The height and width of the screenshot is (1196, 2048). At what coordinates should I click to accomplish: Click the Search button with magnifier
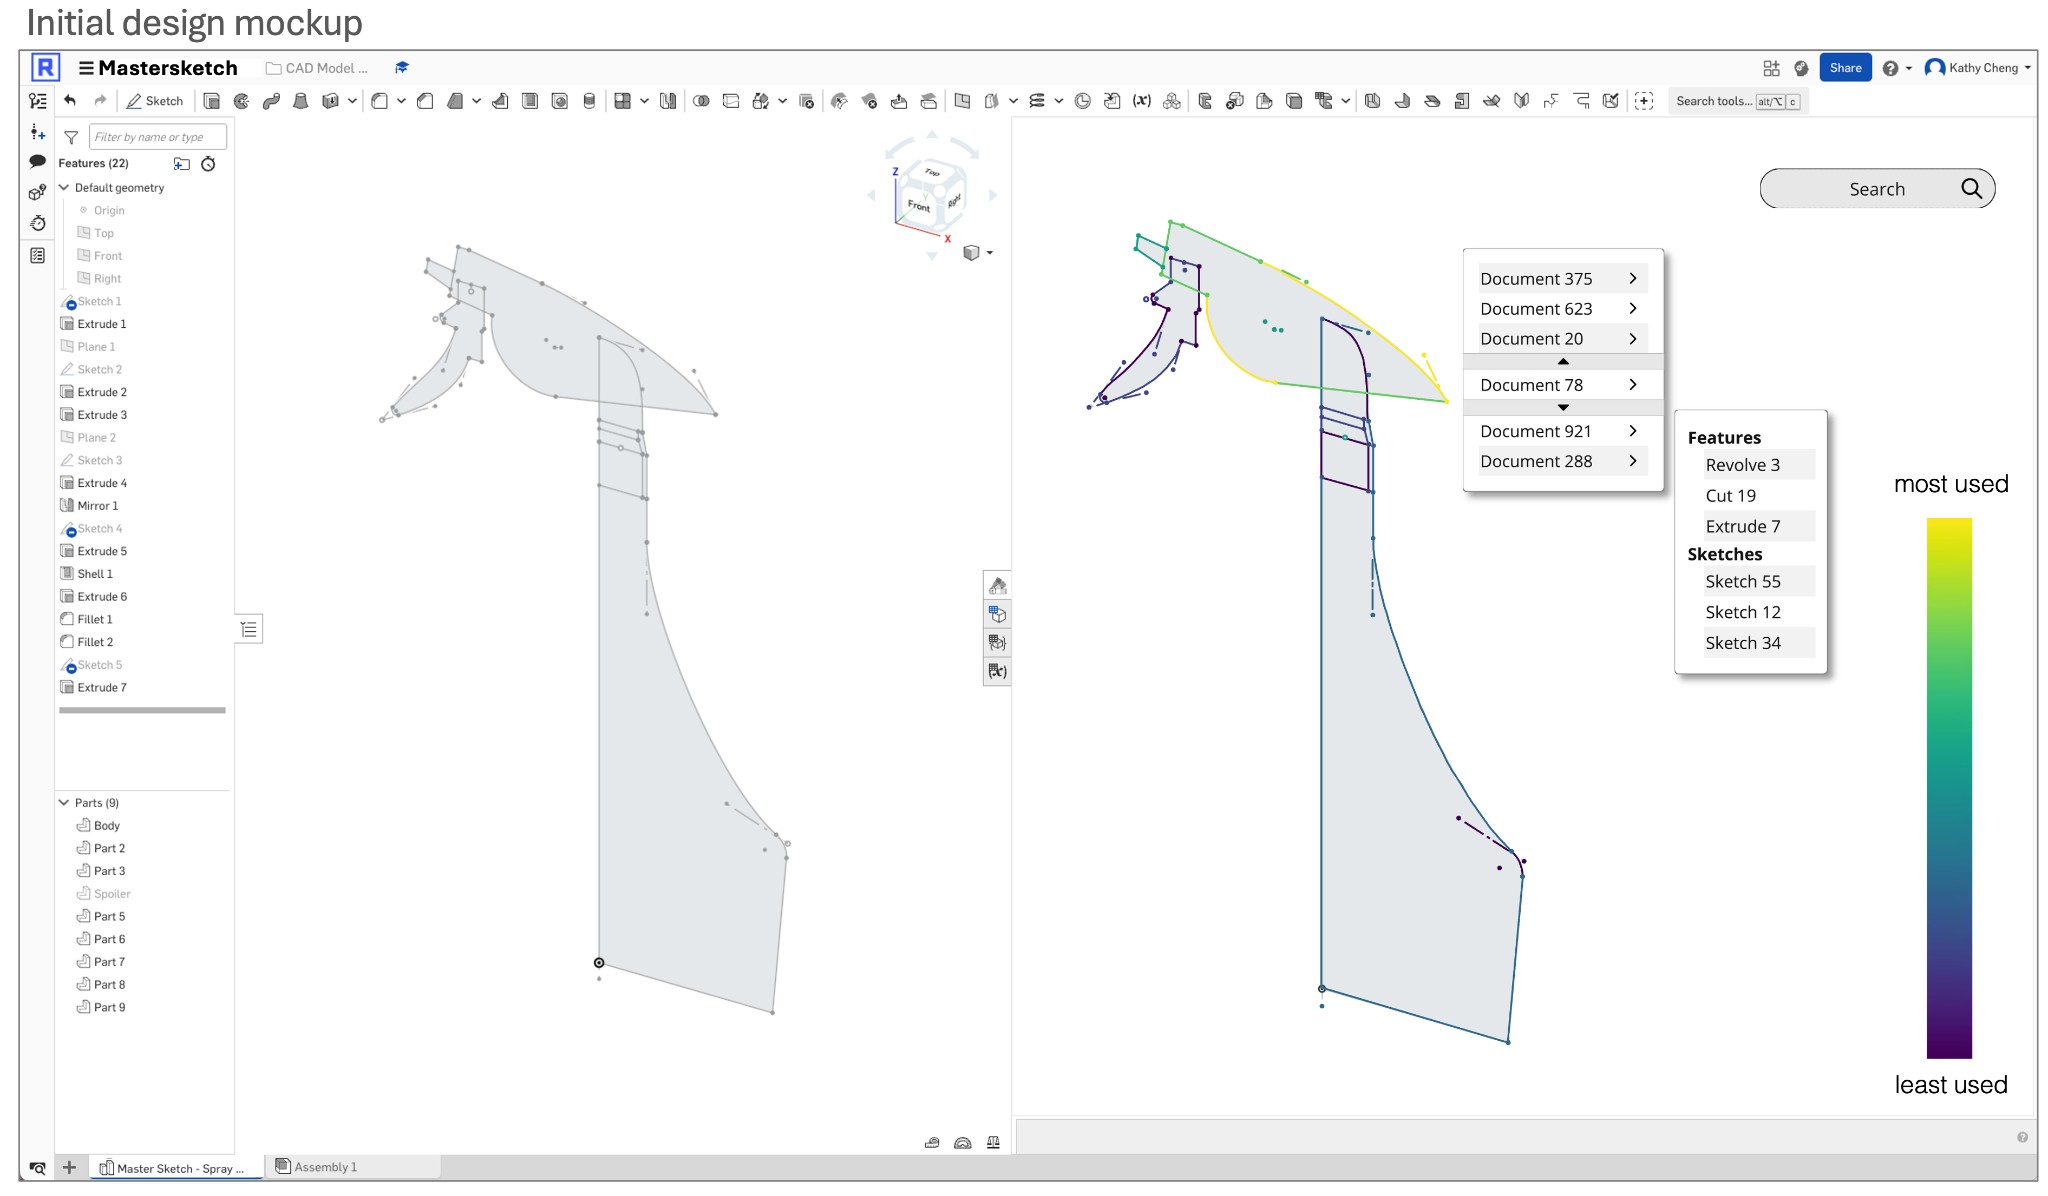pos(1970,189)
